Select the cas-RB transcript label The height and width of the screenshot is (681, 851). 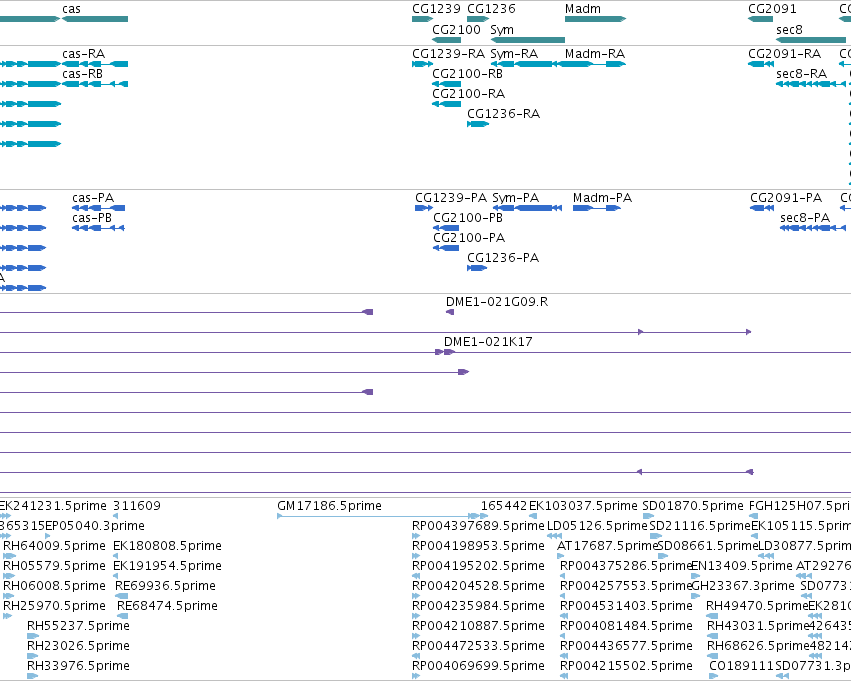pyautogui.click(x=82, y=74)
